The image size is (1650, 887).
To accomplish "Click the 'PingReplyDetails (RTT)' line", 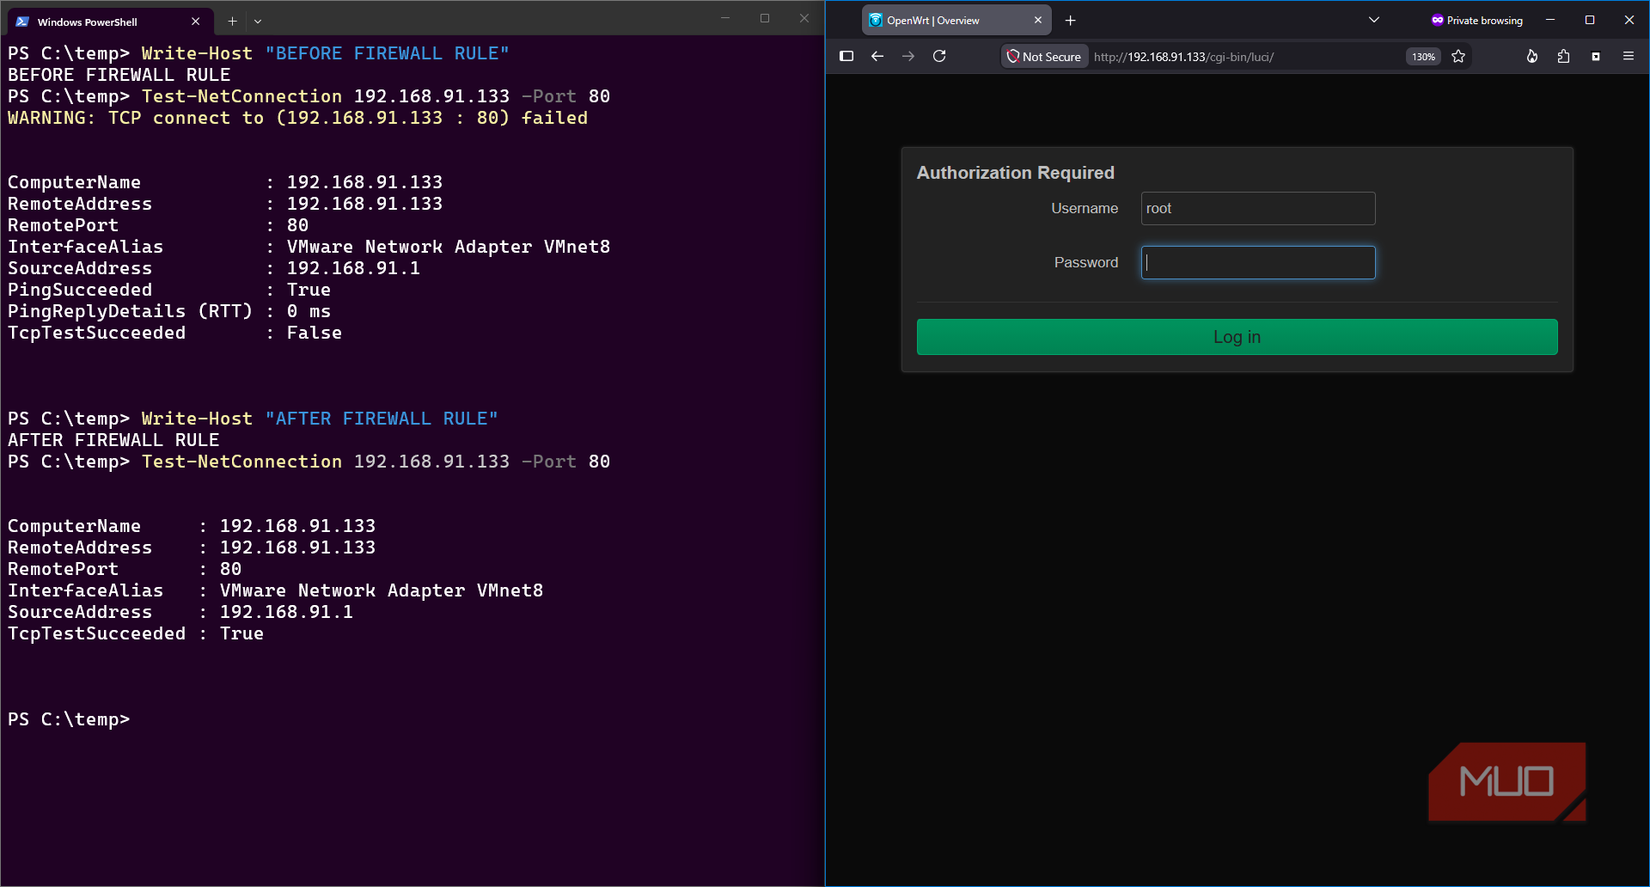I will 169,311.
